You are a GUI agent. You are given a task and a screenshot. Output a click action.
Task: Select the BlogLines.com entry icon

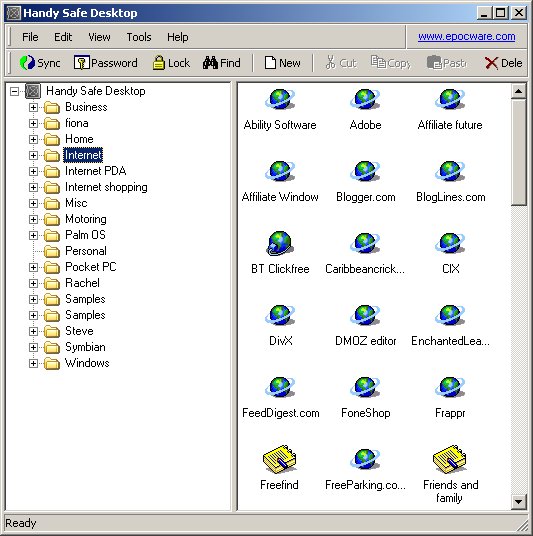pos(450,171)
